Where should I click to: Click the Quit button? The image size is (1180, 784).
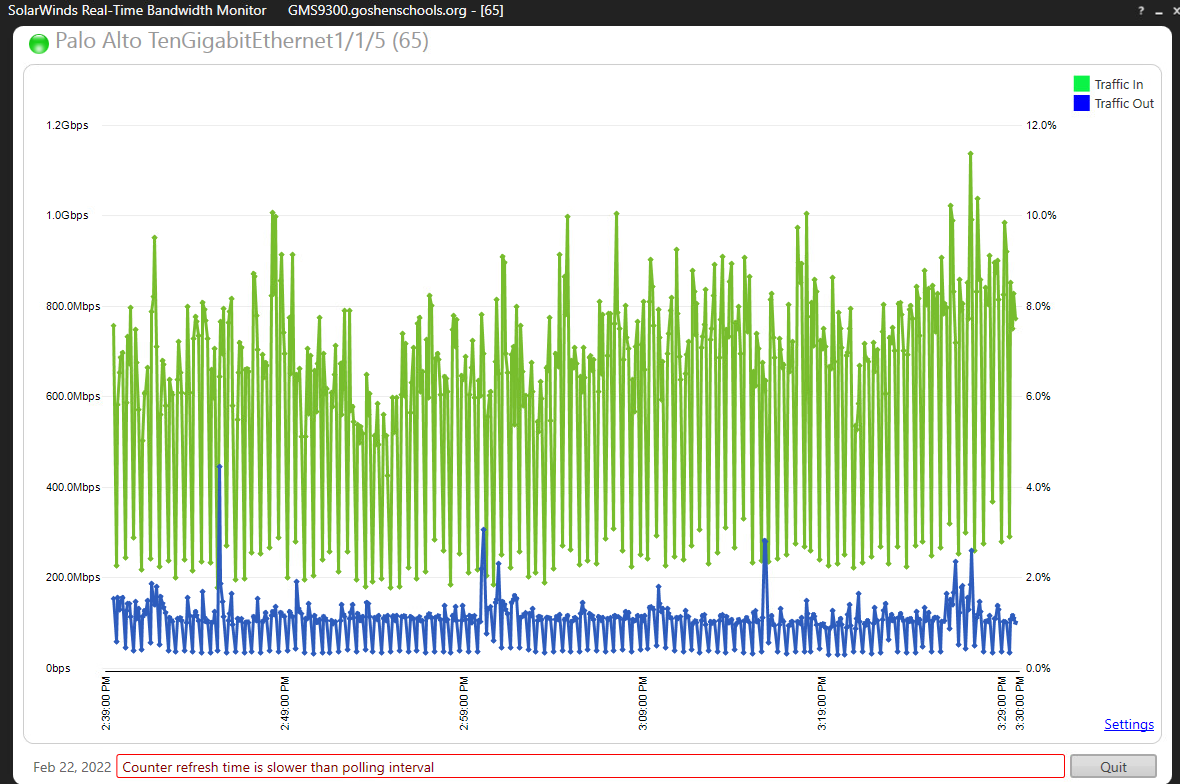(1113, 766)
